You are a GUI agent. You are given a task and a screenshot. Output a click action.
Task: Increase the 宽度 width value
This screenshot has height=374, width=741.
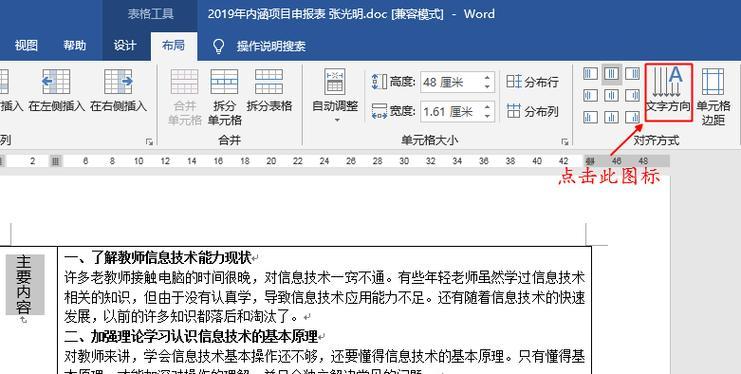(487, 107)
